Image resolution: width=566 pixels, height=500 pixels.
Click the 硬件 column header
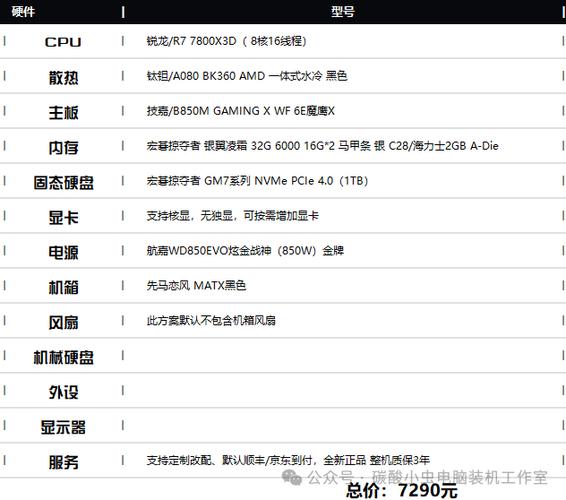coord(23,12)
